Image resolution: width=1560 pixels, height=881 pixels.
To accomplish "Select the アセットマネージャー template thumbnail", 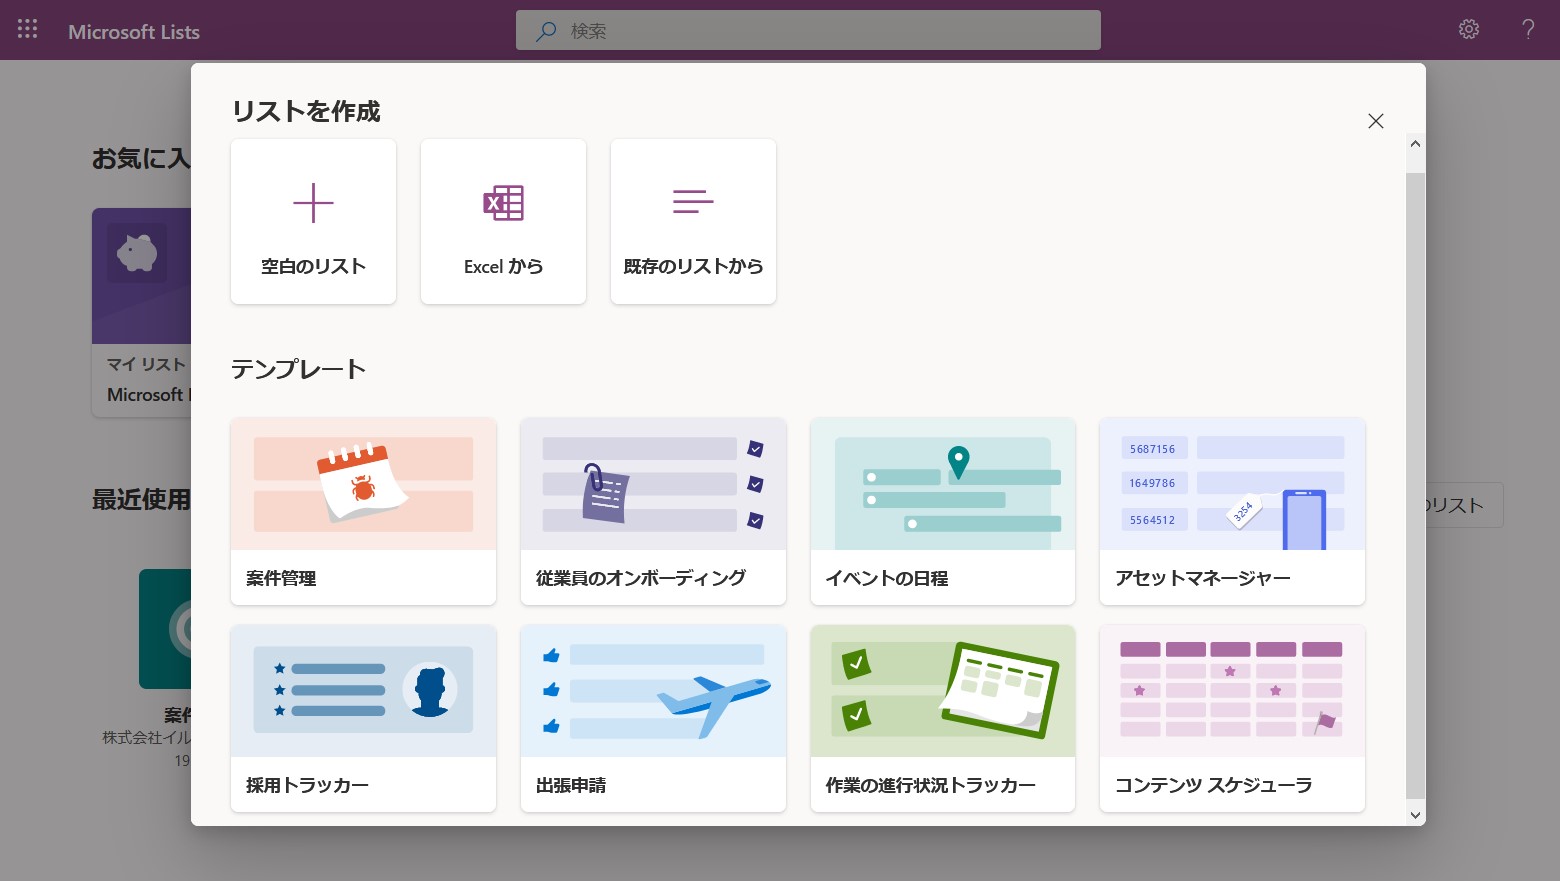I will tap(1232, 484).
